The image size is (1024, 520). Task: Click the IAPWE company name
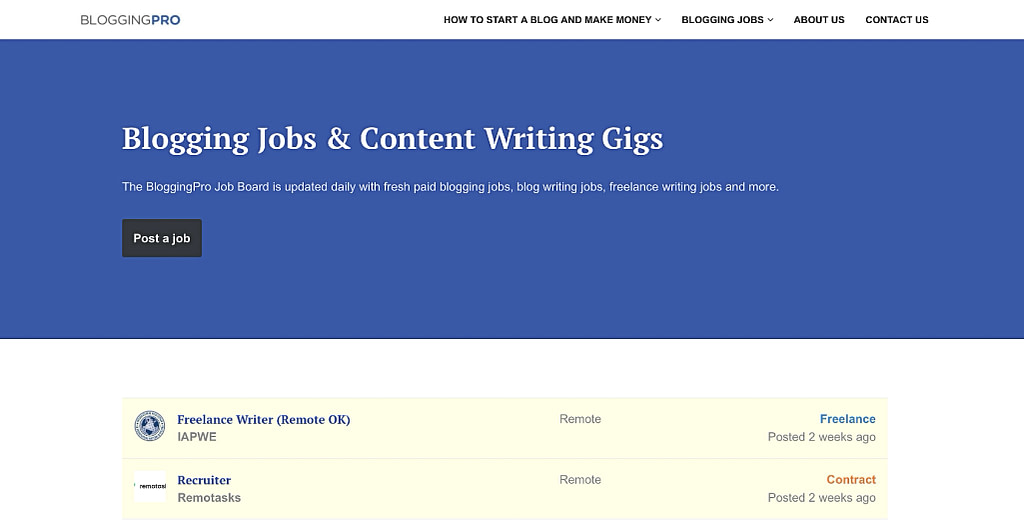197,437
